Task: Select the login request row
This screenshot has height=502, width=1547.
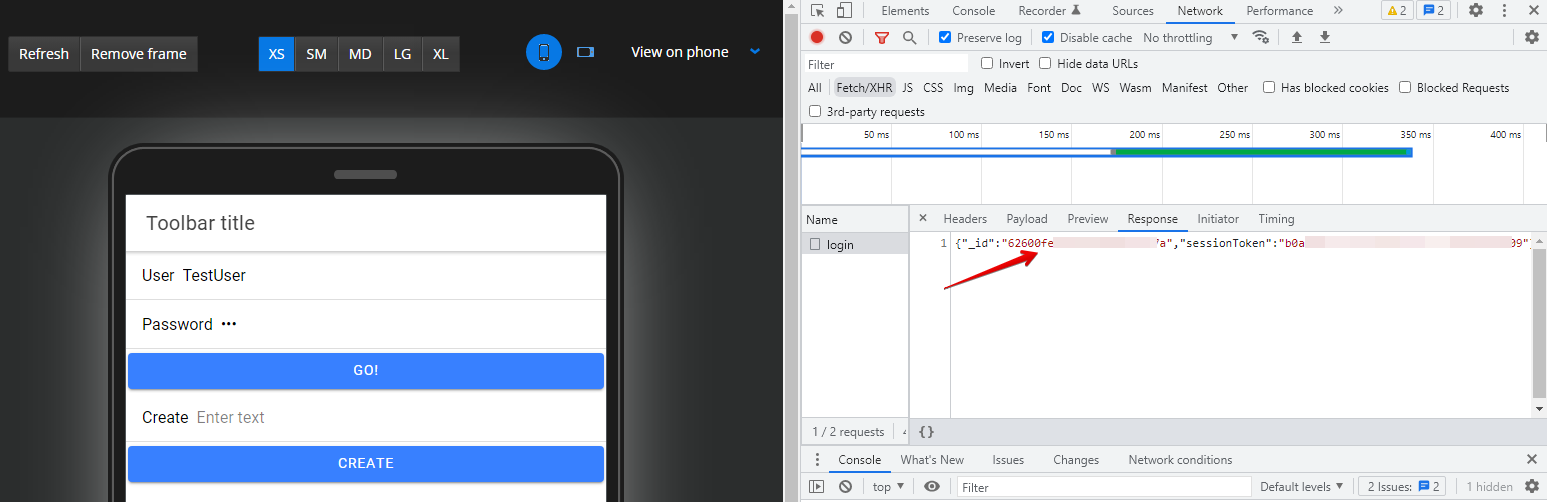Action: (x=855, y=244)
